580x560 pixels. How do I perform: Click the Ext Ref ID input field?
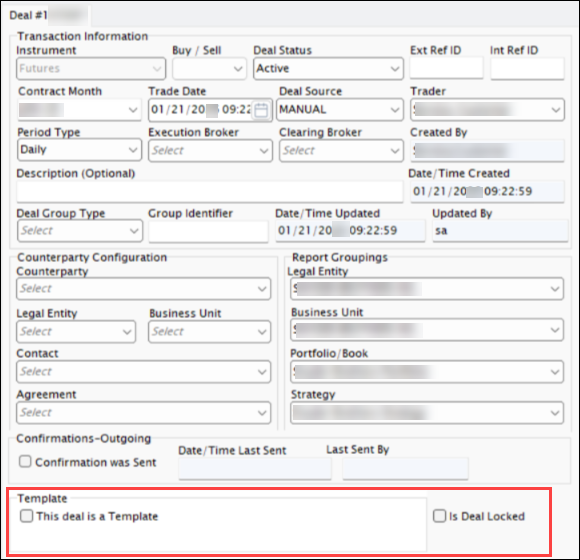pyautogui.click(x=446, y=68)
